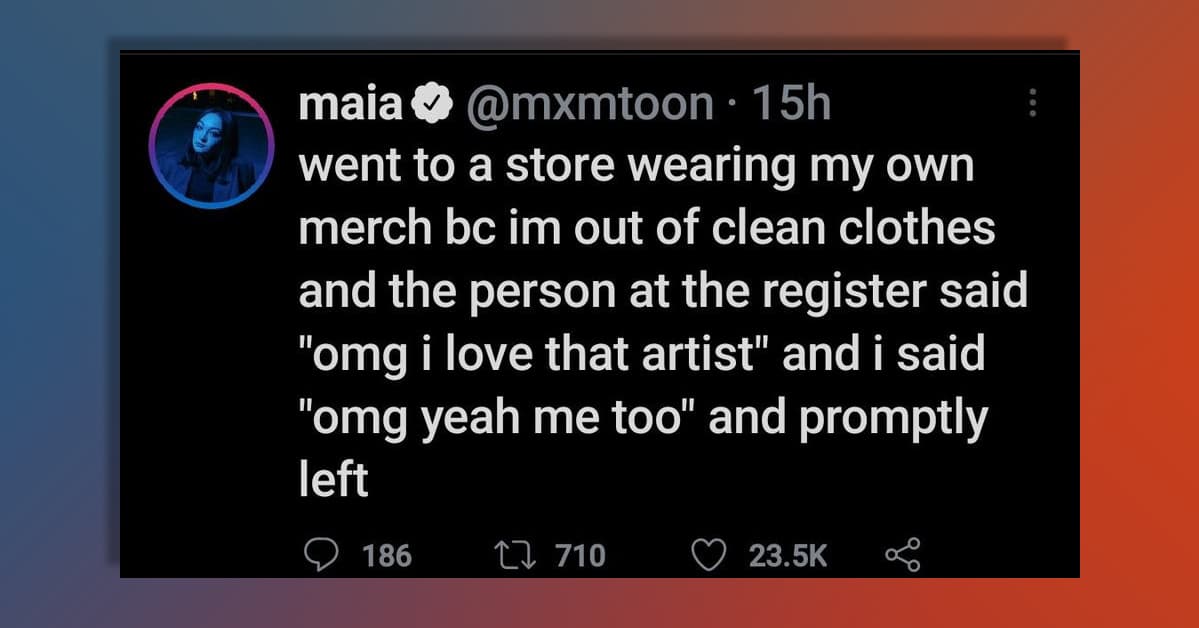1199x628 pixels.
Task: Open the three-dot more options menu
Action: (x=1033, y=102)
